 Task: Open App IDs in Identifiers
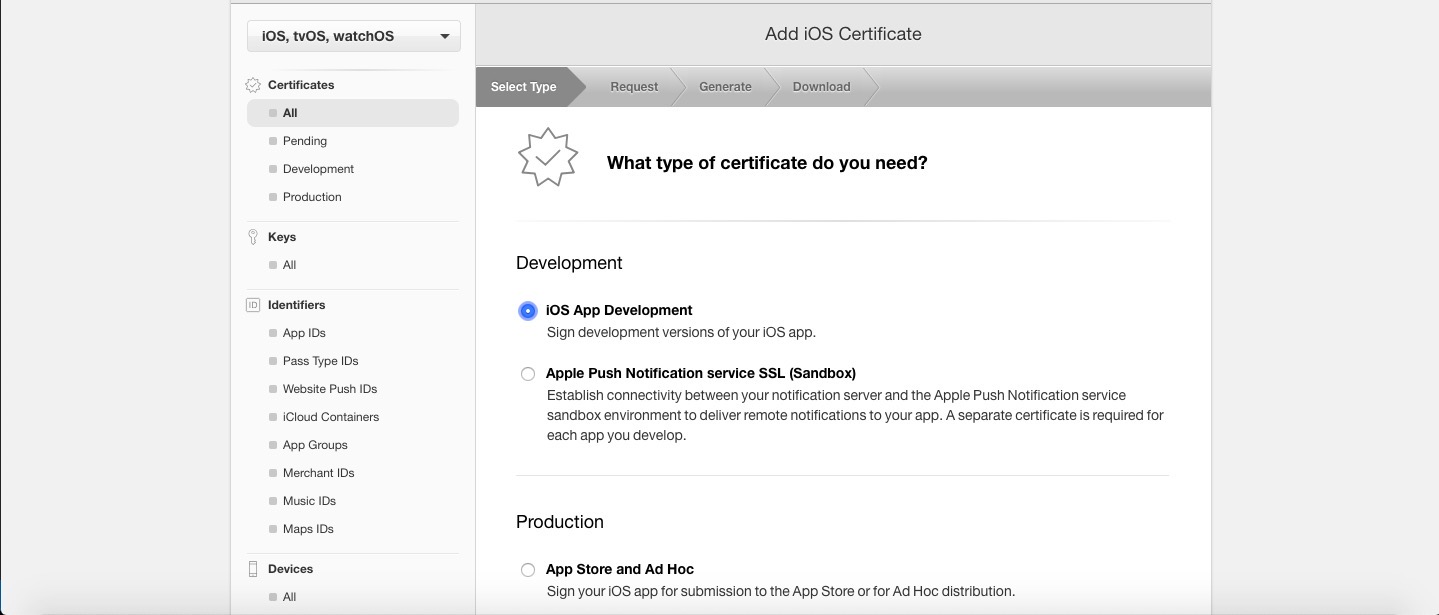tap(304, 333)
